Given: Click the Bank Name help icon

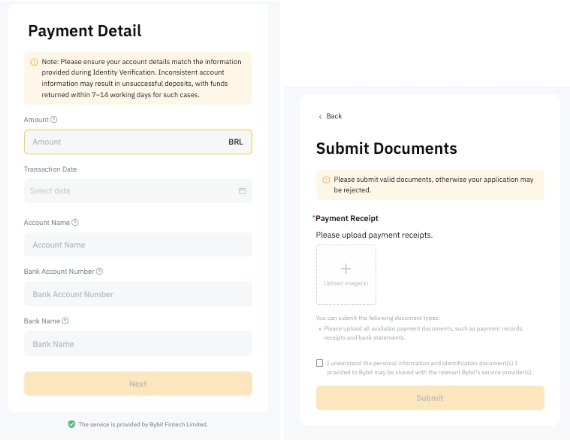Looking at the screenshot, I should click(x=65, y=321).
